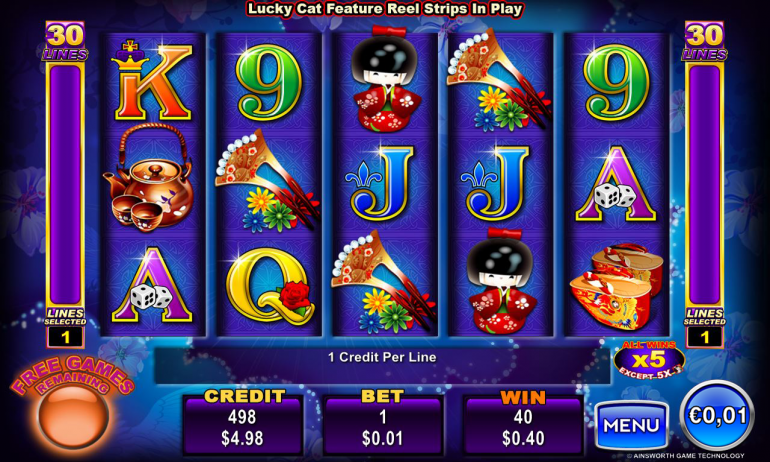Click the BET amount display panel
The image size is (770, 462).
[x=383, y=423]
